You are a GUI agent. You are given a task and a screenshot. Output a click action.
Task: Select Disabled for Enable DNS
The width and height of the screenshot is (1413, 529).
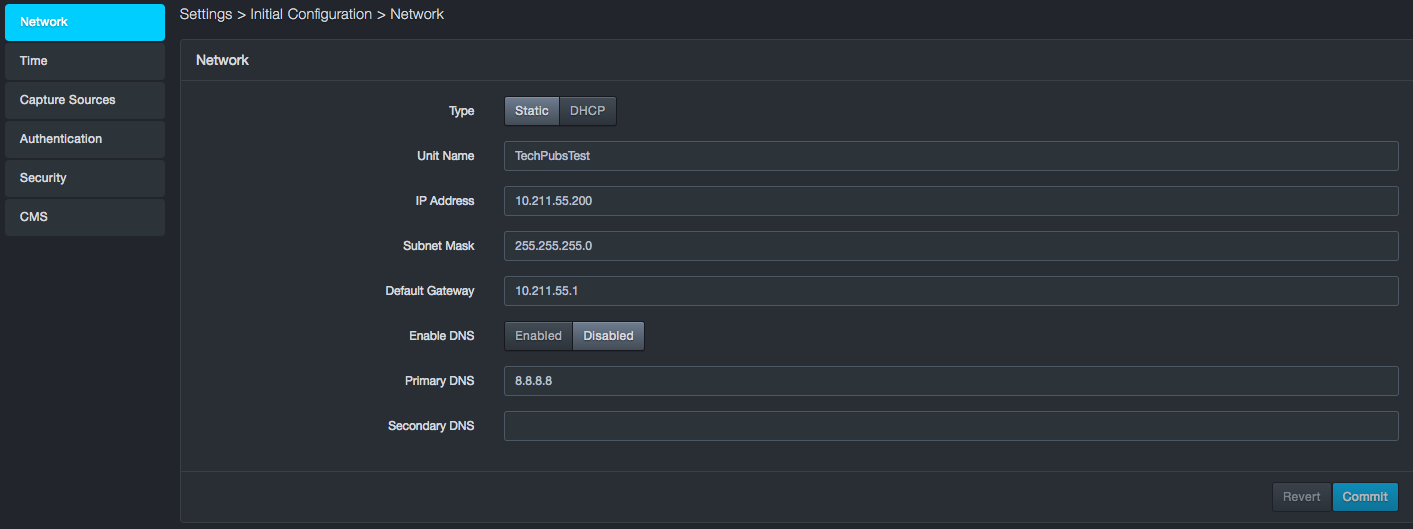(608, 336)
